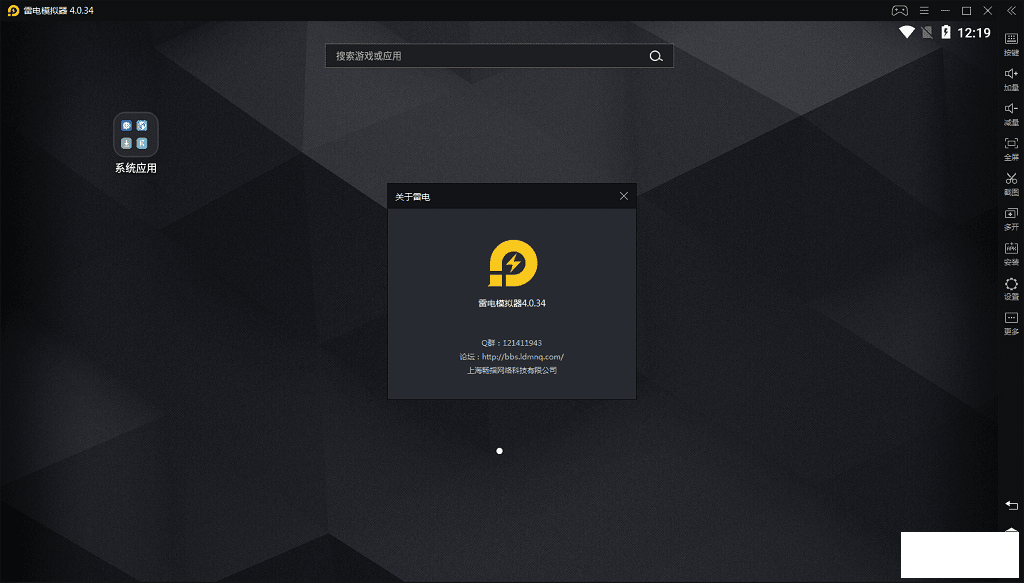Click the Q群 number 121411943
The image size is (1024, 583).
point(522,343)
